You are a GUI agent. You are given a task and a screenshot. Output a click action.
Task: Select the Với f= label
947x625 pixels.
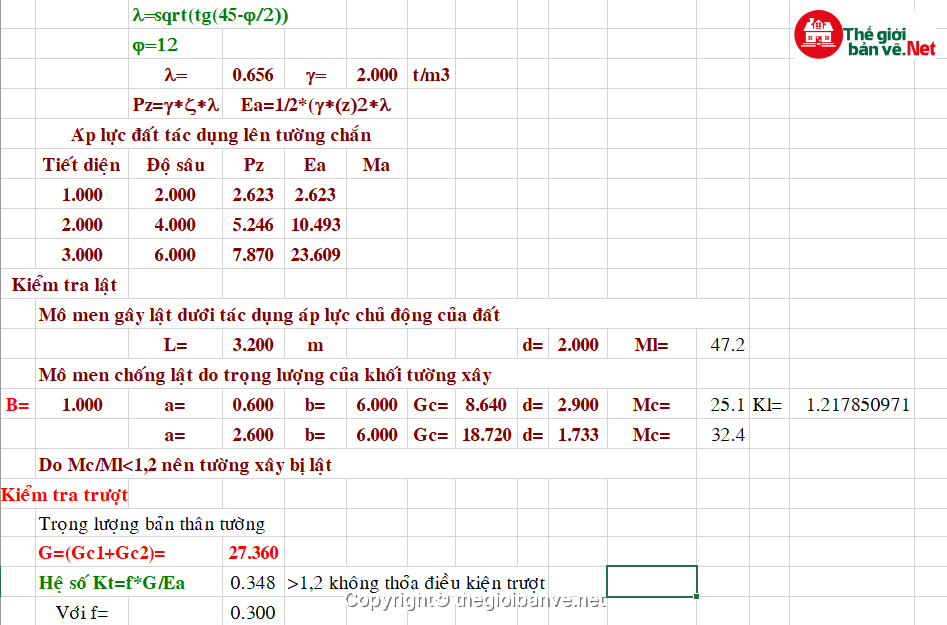coord(82,612)
